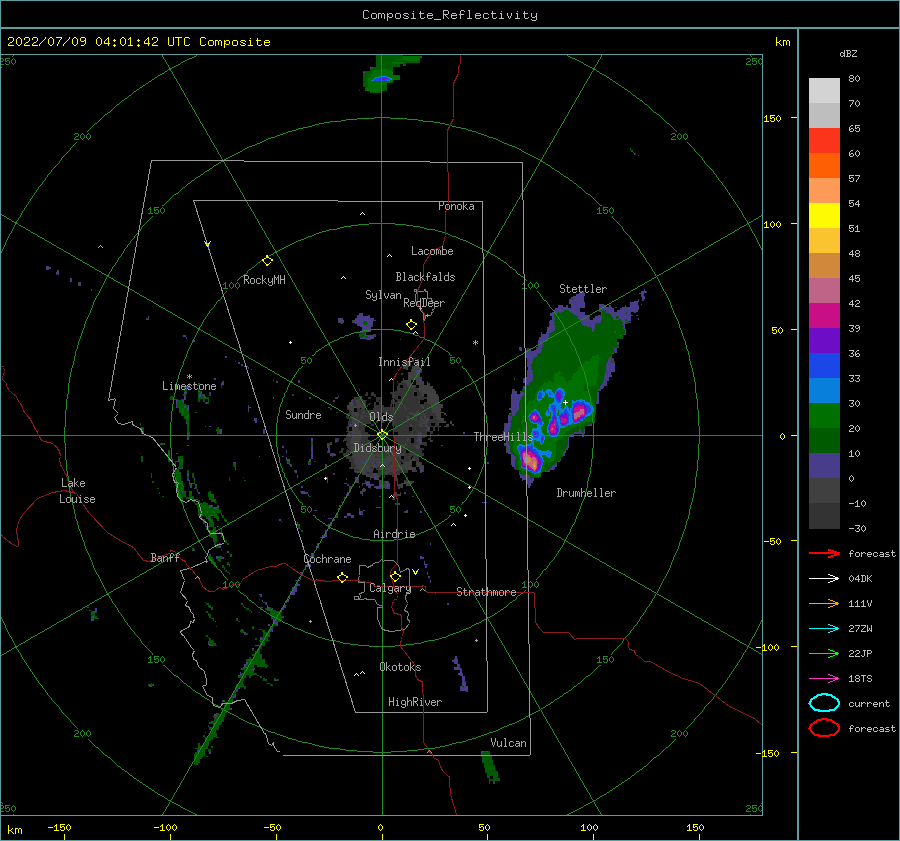The image size is (900, 841).
Task: Click the Composite_Reflectivity title text
Action: [x=449, y=15]
